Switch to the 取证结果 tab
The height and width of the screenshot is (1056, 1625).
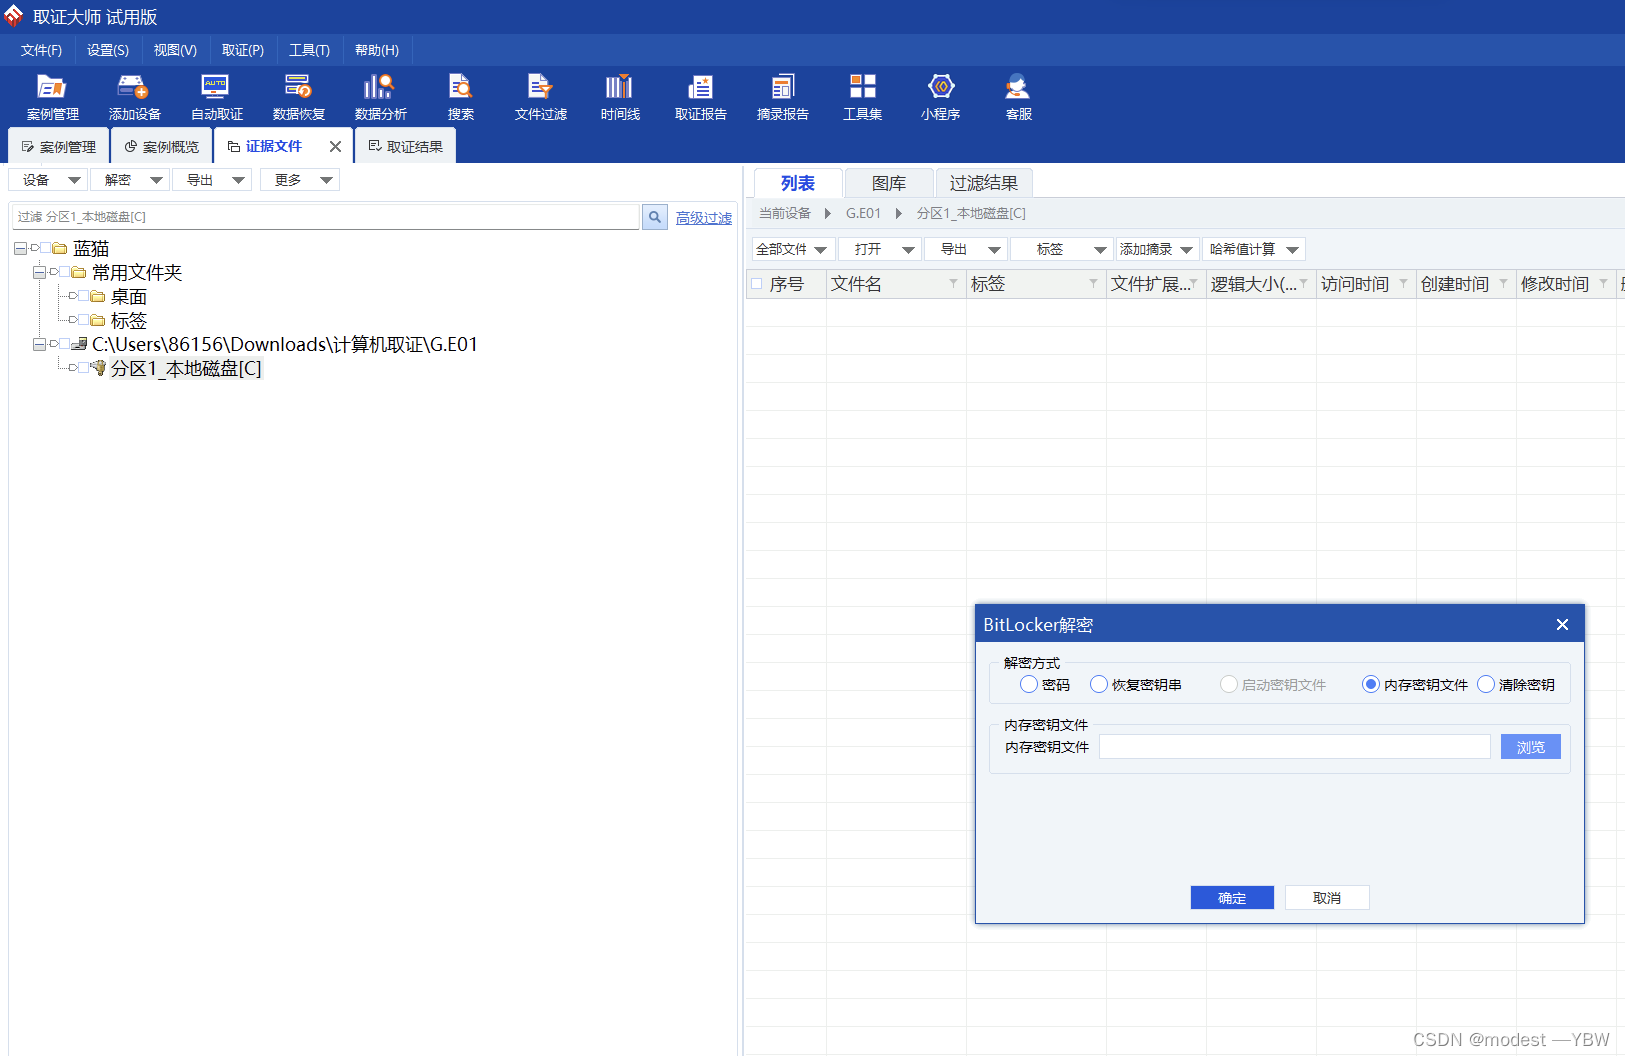tap(405, 146)
